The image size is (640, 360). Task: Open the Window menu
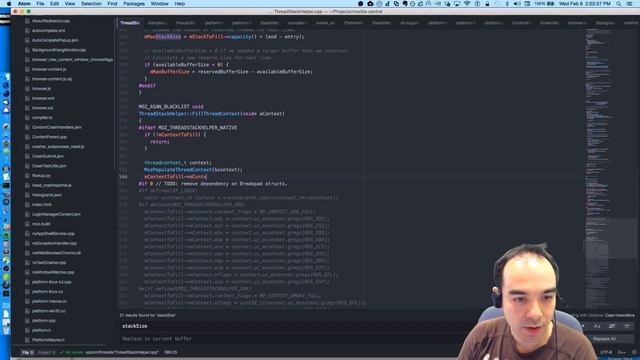point(159,4)
